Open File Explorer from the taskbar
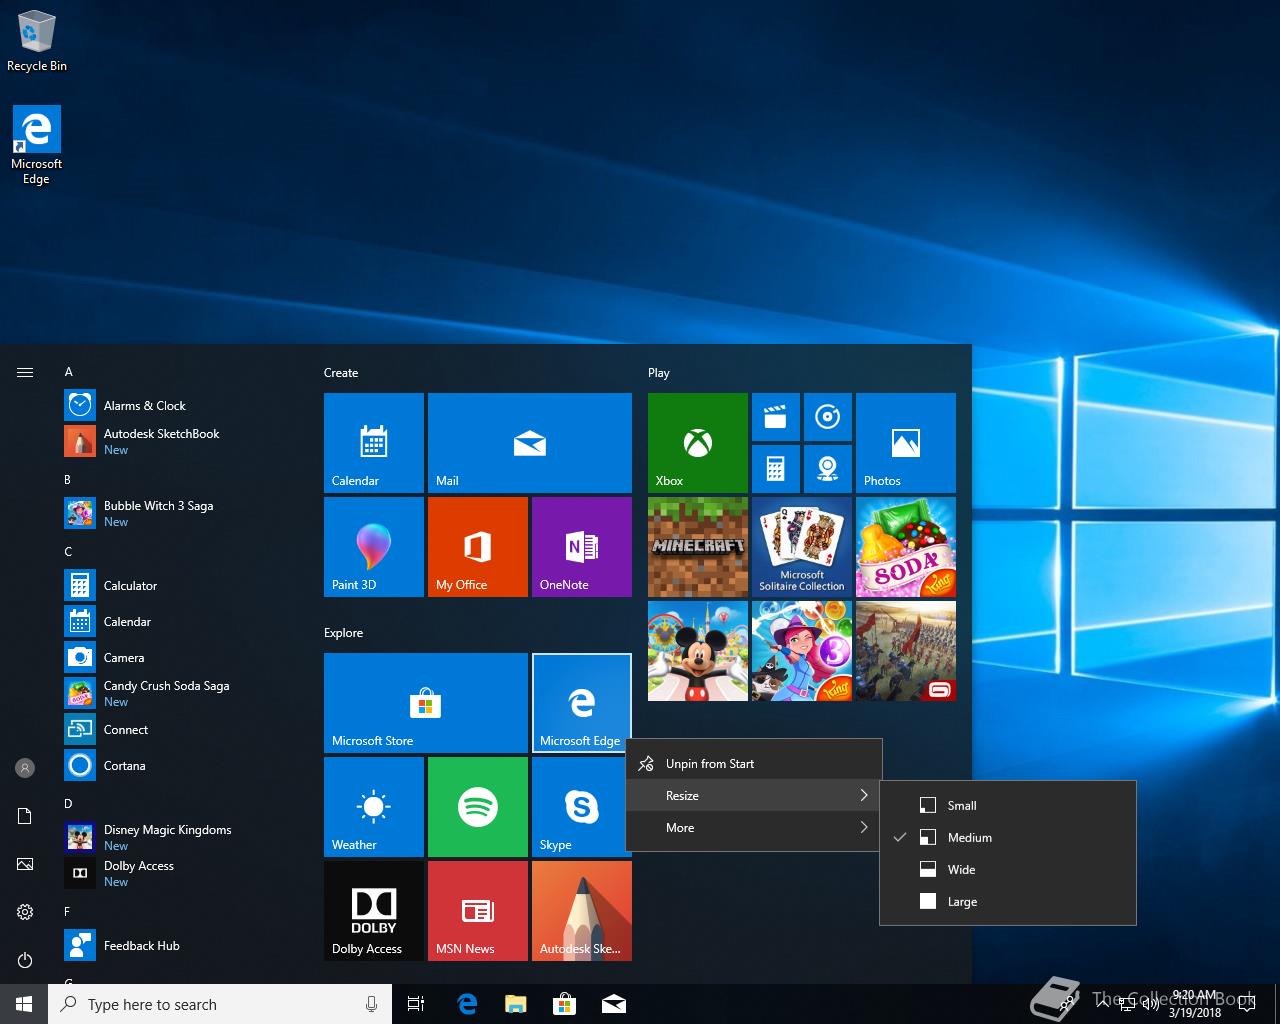The height and width of the screenshot is (1024, 1280). coord(516,1004)
